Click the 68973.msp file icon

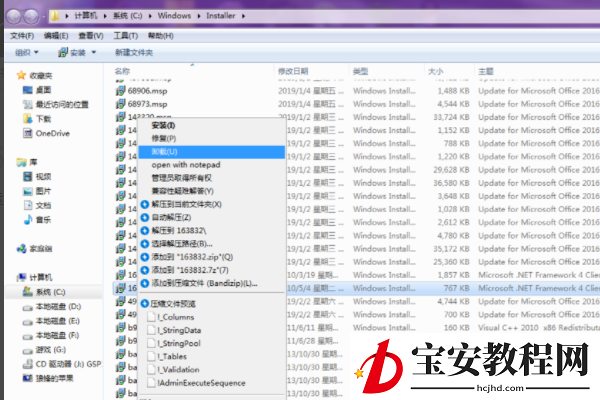(121, 104)
